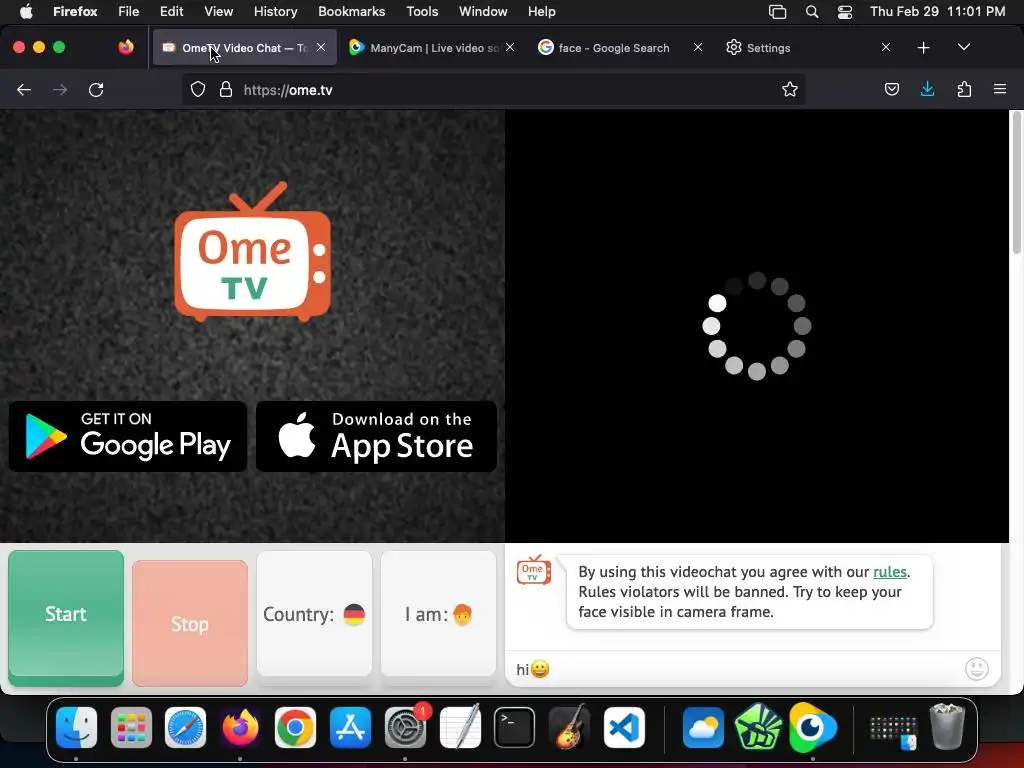Click the Firefox back arrow button
This screenshot has width=1024, height=768.
[24, 89]
